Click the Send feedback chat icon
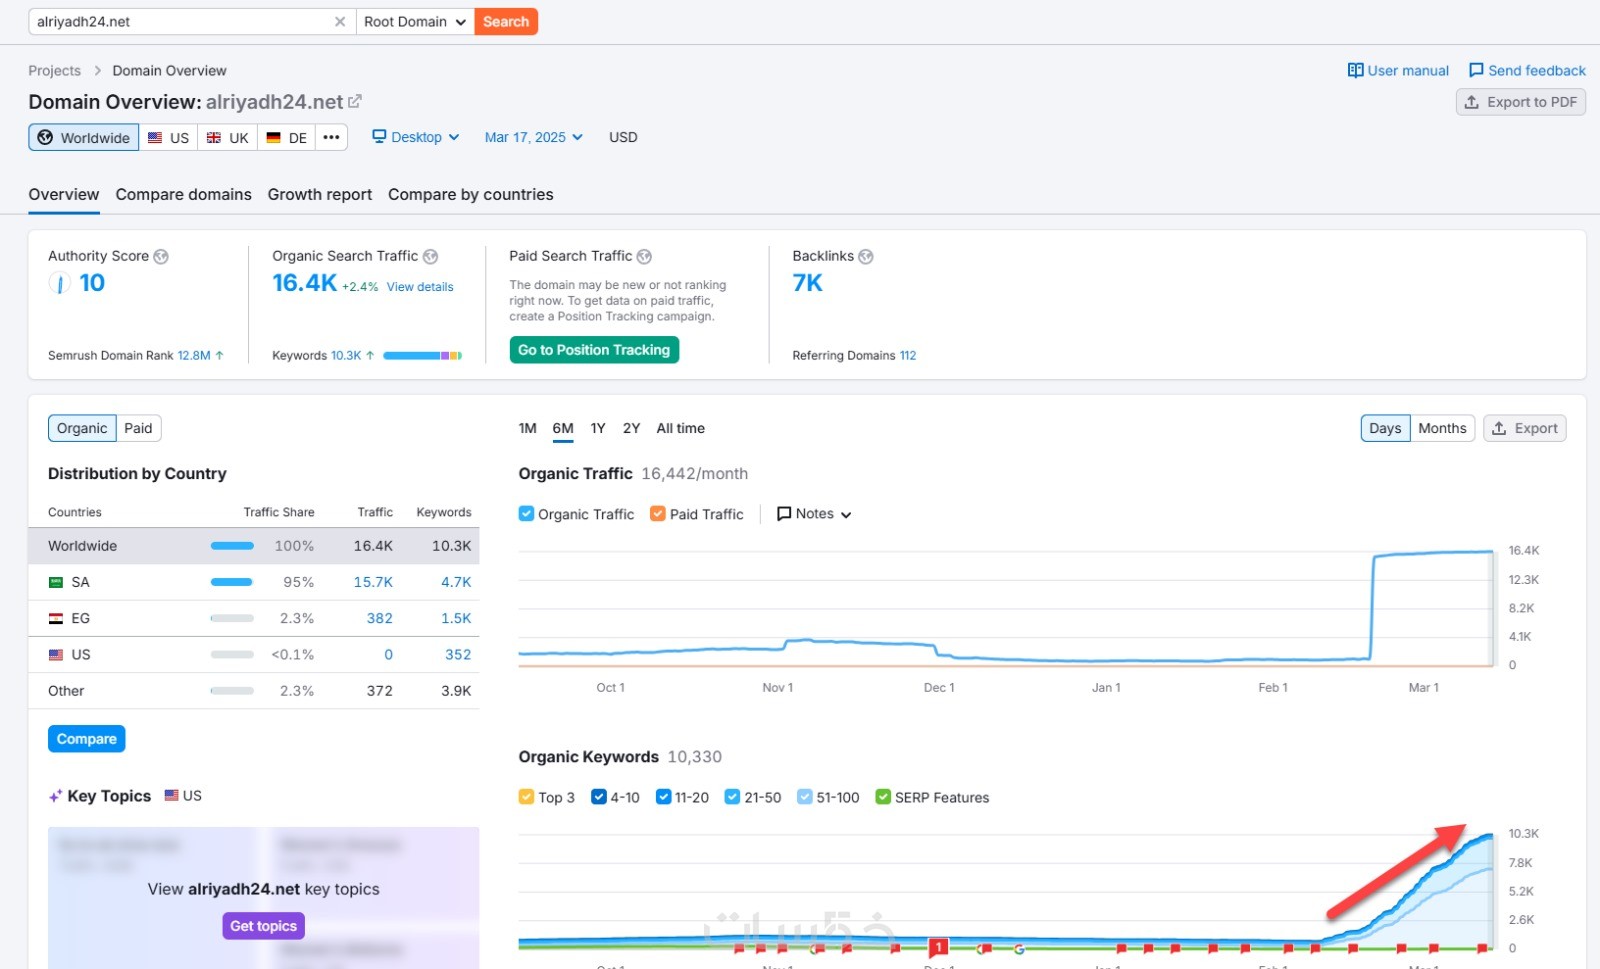The image size is (1600, 969). (1476, 70)
